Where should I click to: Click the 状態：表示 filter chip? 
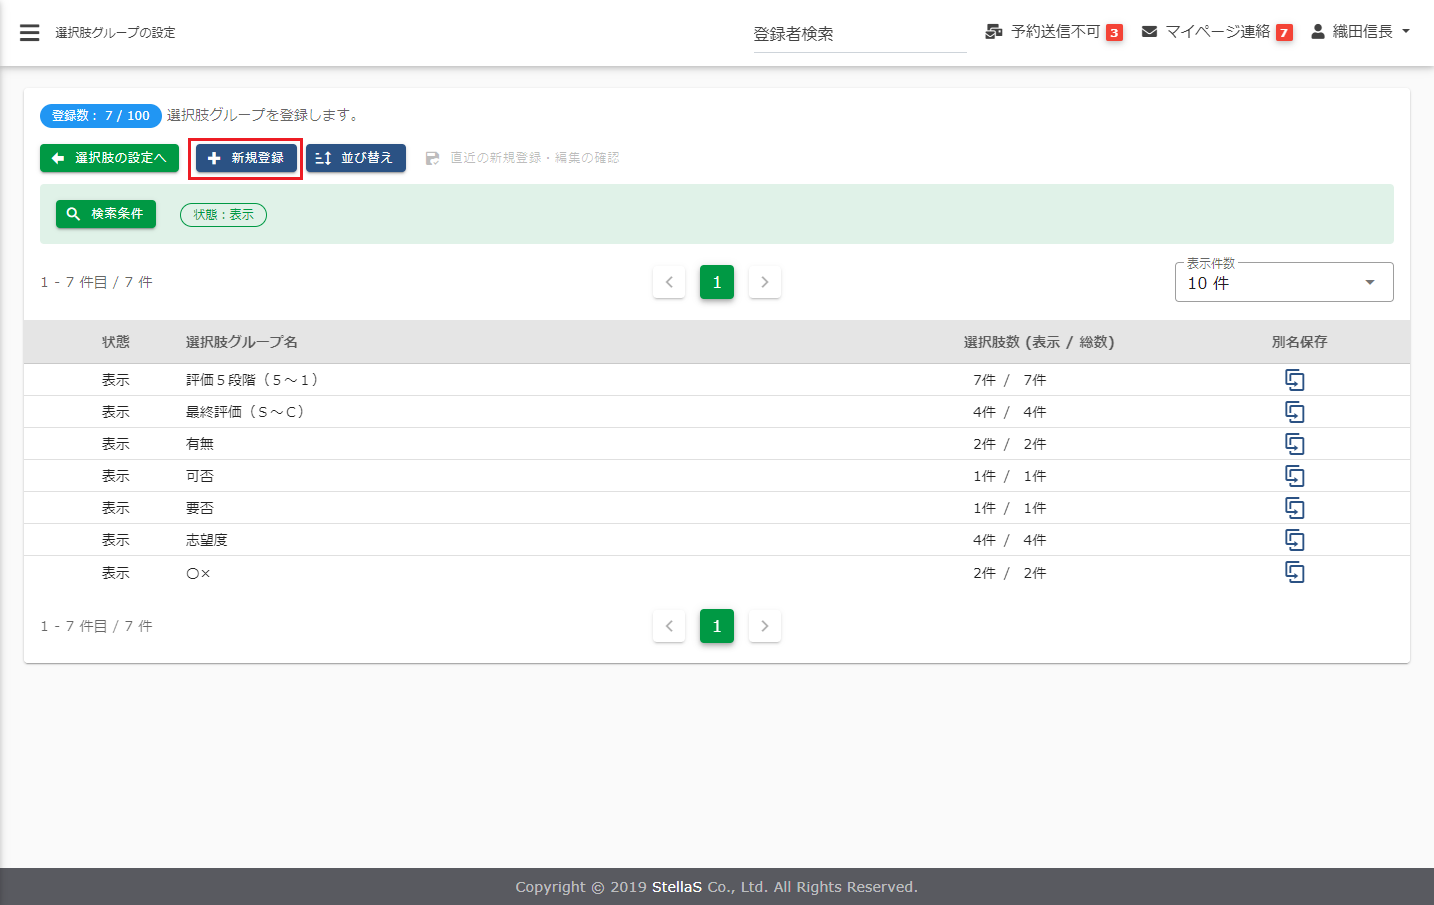223,215
